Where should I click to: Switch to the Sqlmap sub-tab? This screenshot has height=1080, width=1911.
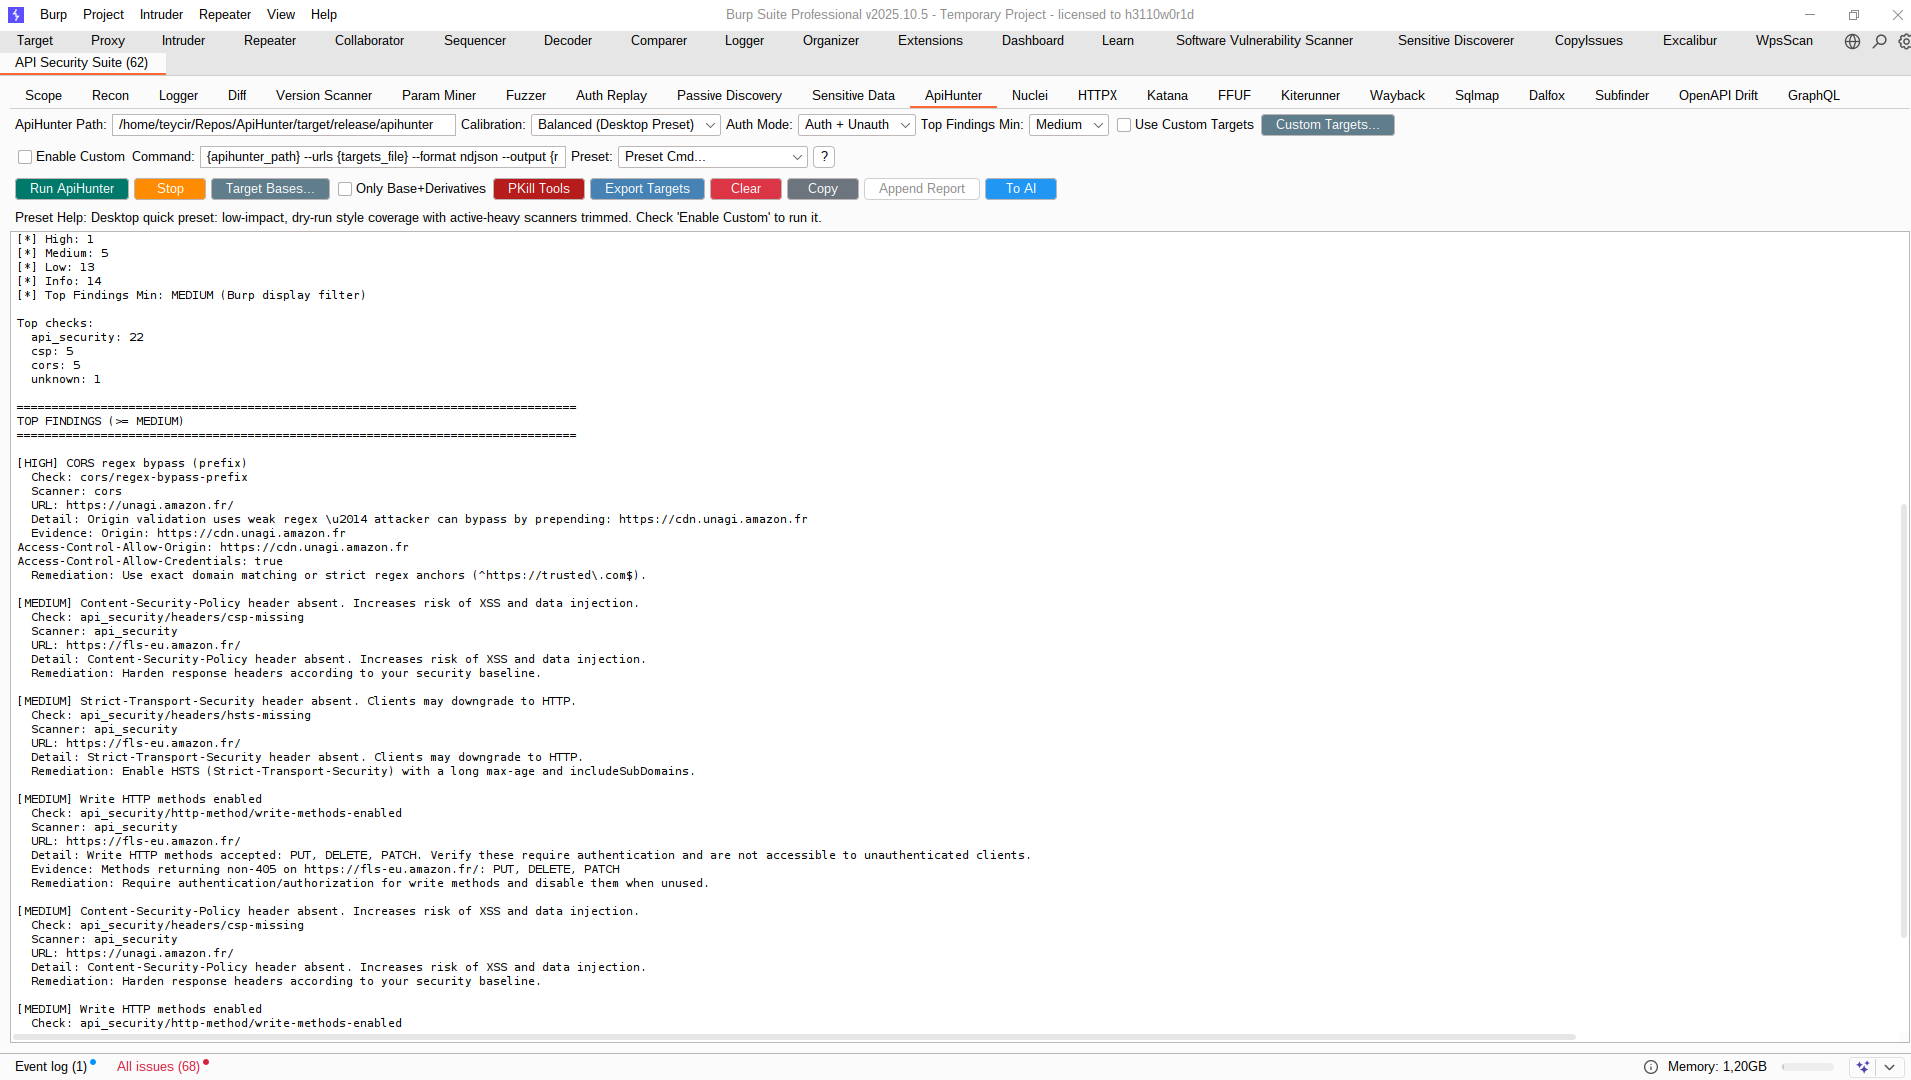[x=1477, y=96]
